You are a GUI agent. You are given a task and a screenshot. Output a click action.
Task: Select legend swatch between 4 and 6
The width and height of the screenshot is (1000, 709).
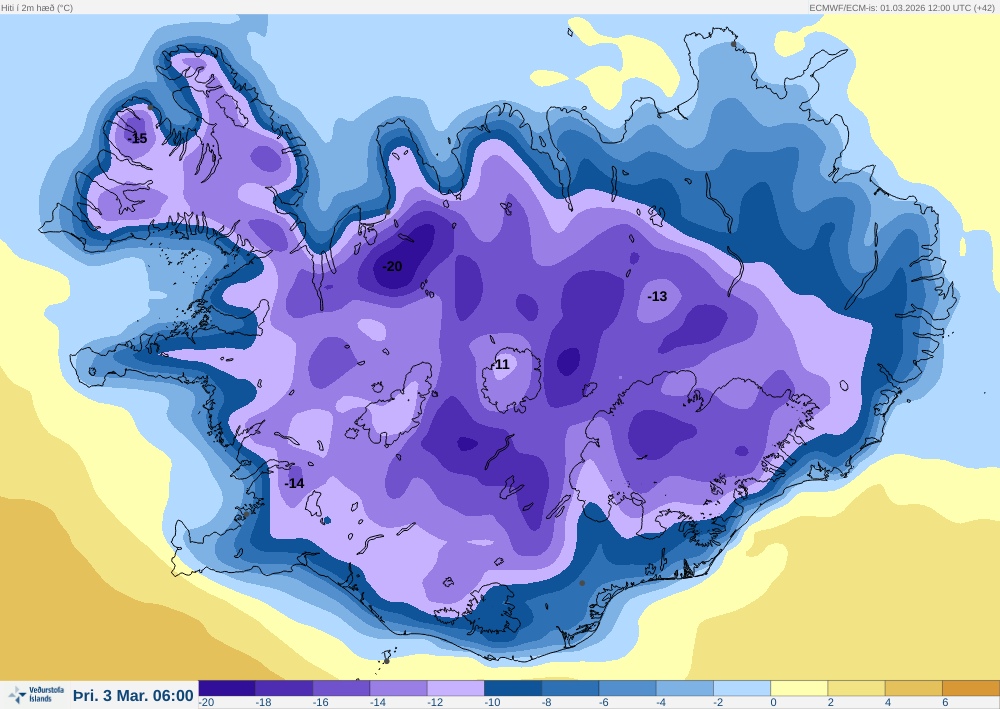click(x=913, y=688)
